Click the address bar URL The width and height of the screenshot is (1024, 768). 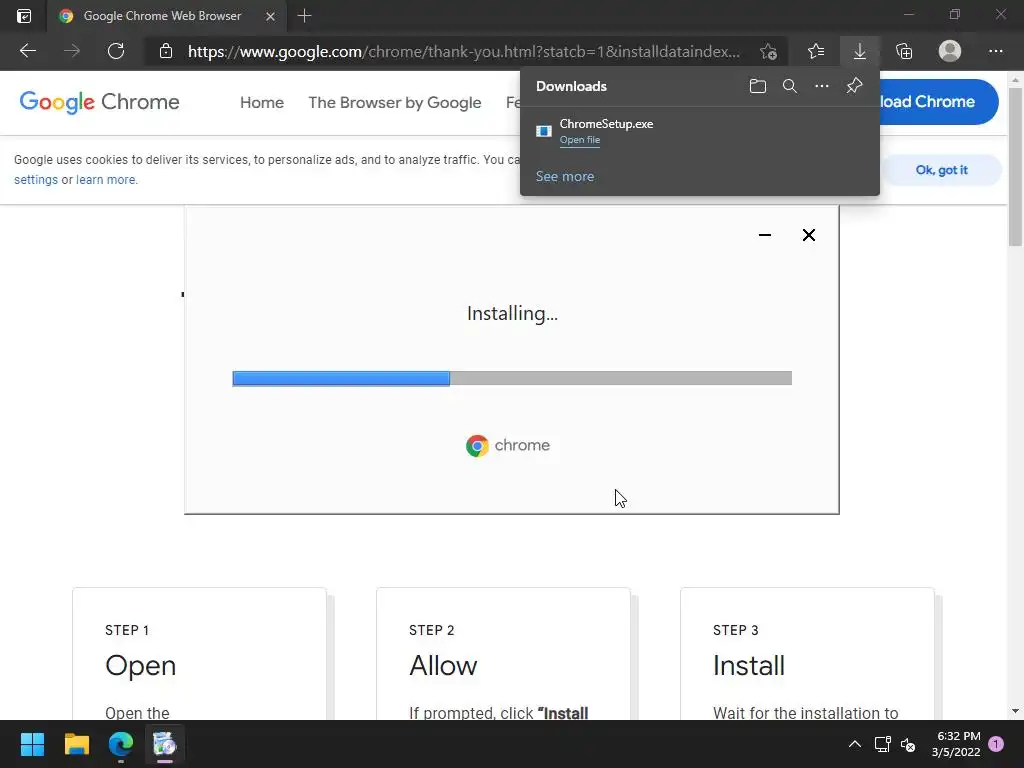[464, 52]
